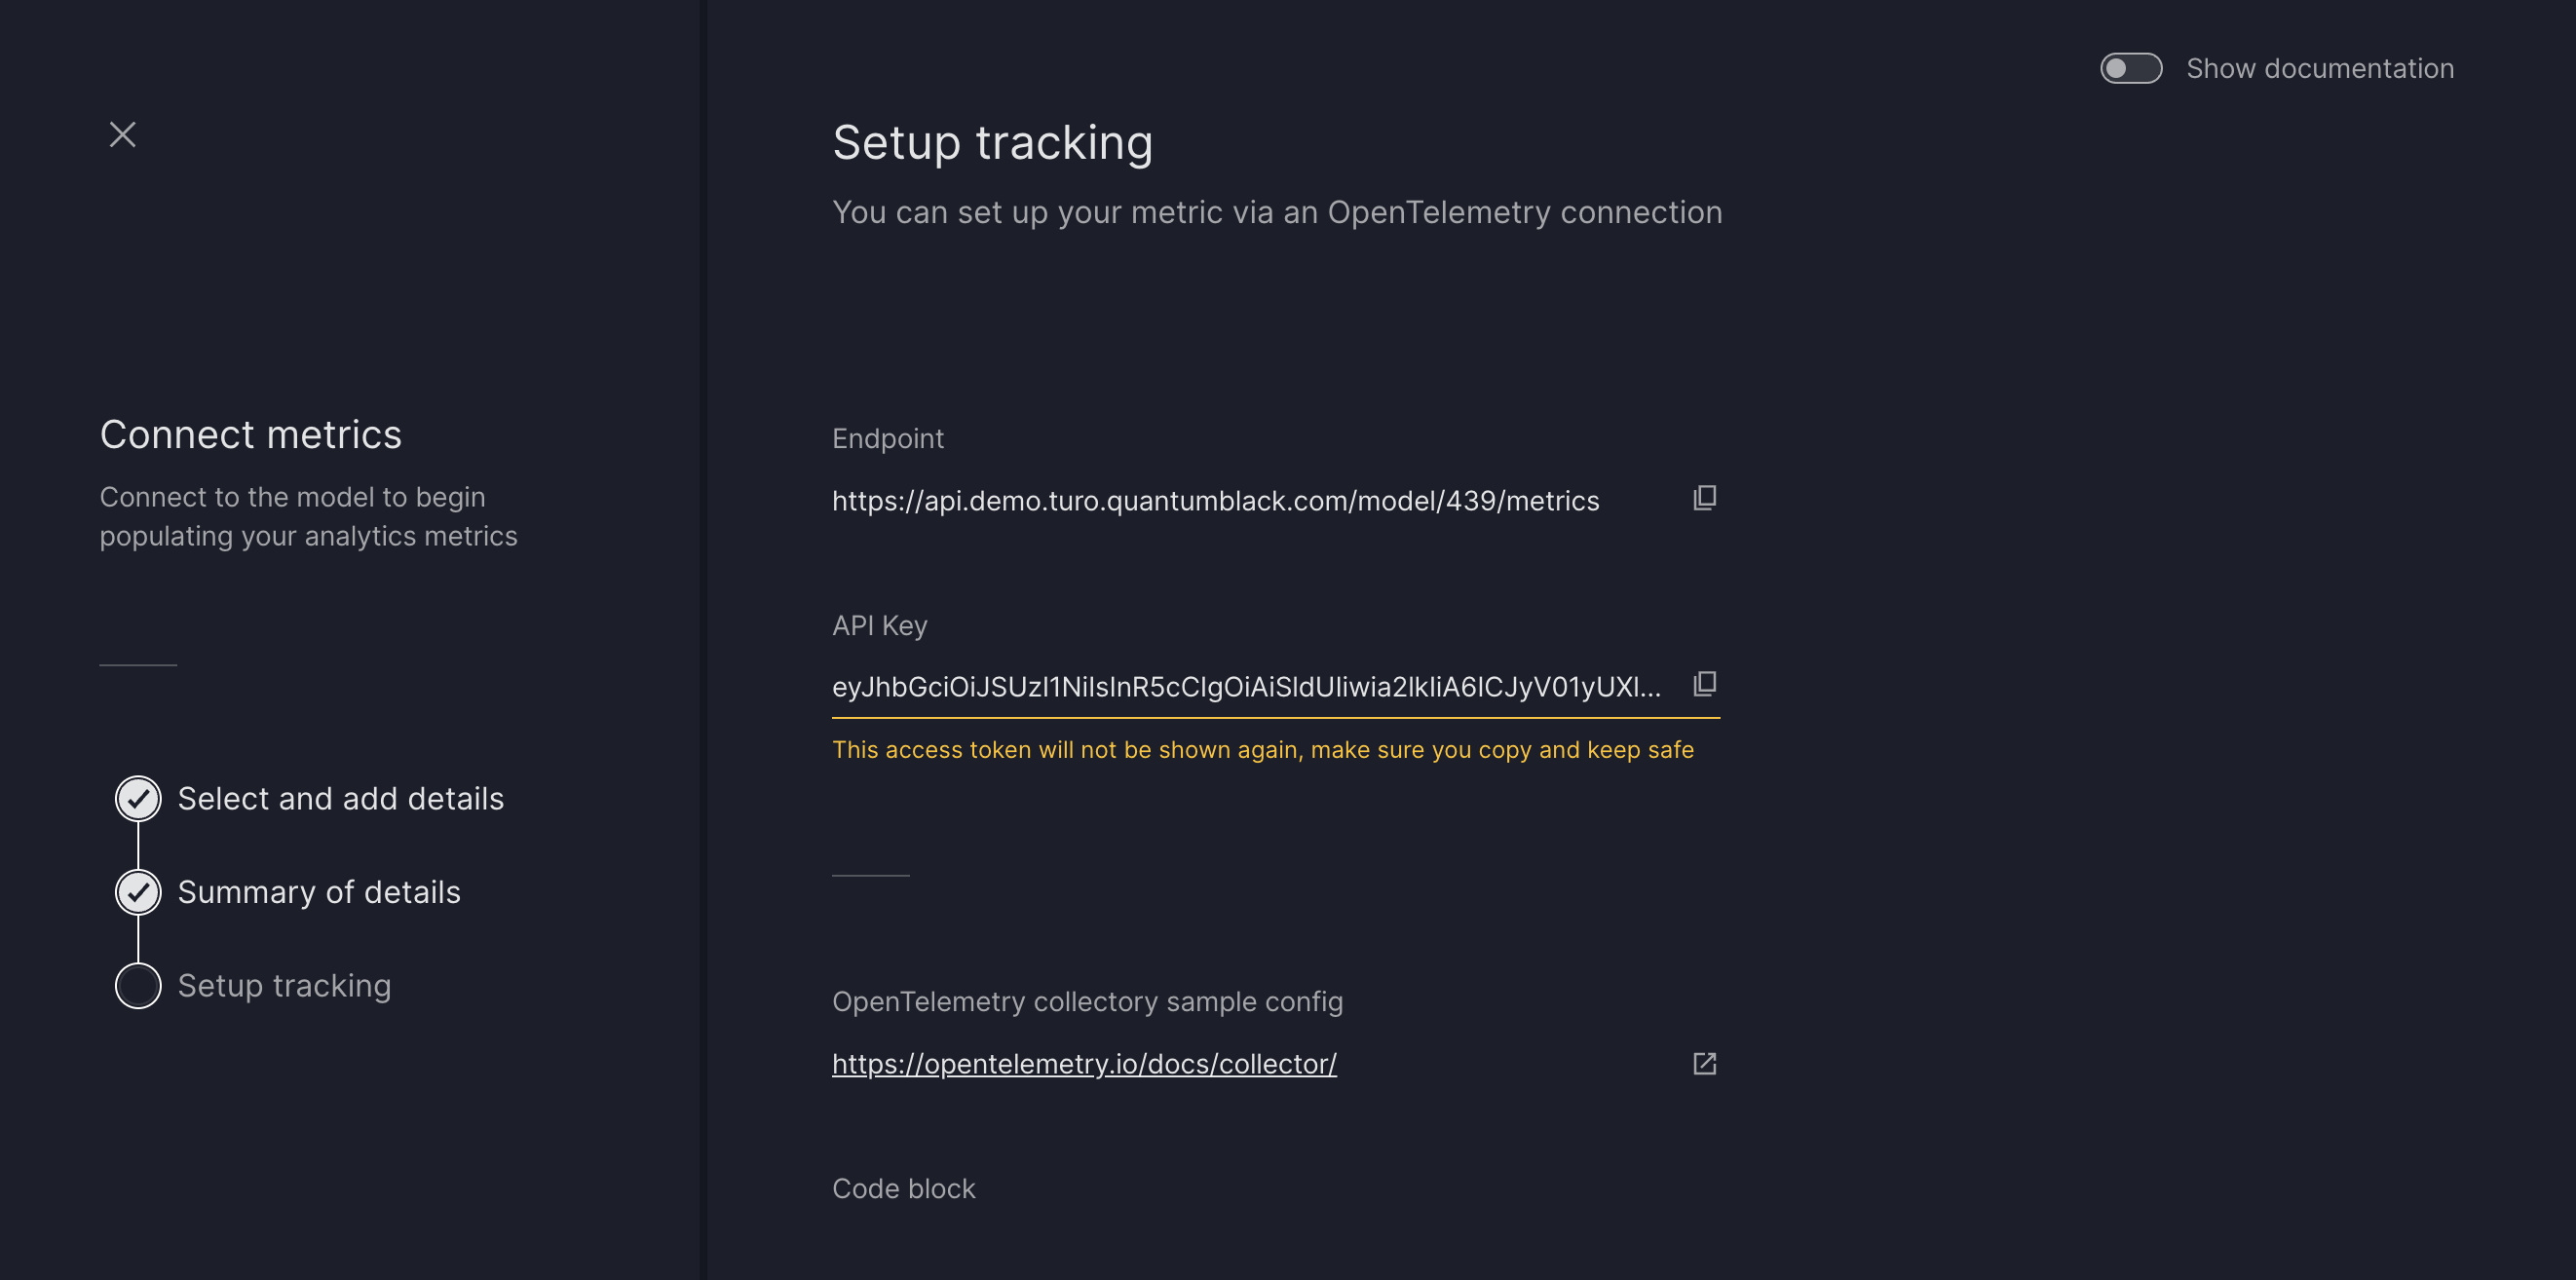Expand the Select and add details step
2576x1280 pixels.
point(340,798)
